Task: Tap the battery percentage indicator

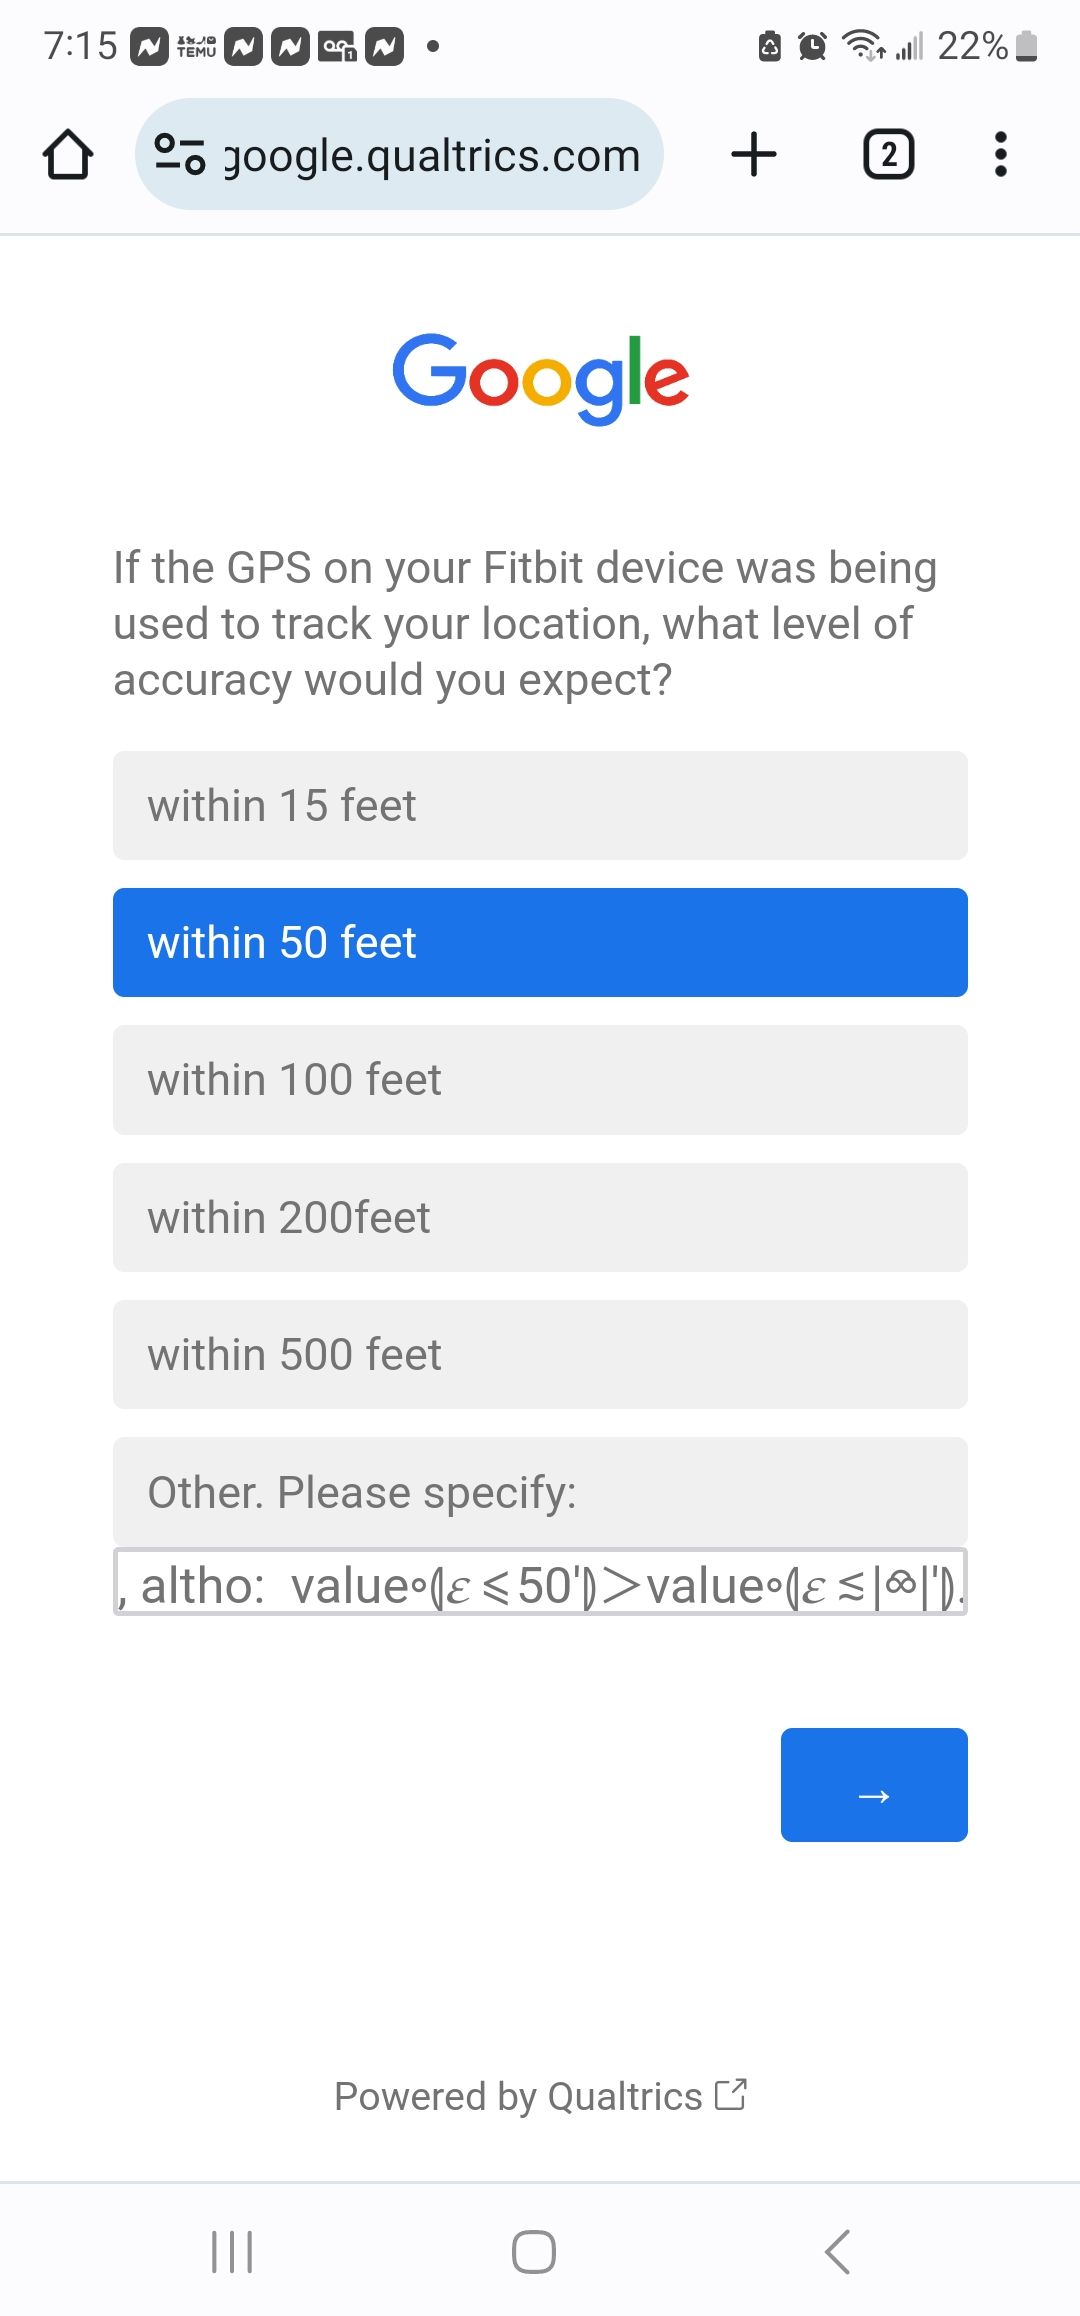Action: coord(972,46)
